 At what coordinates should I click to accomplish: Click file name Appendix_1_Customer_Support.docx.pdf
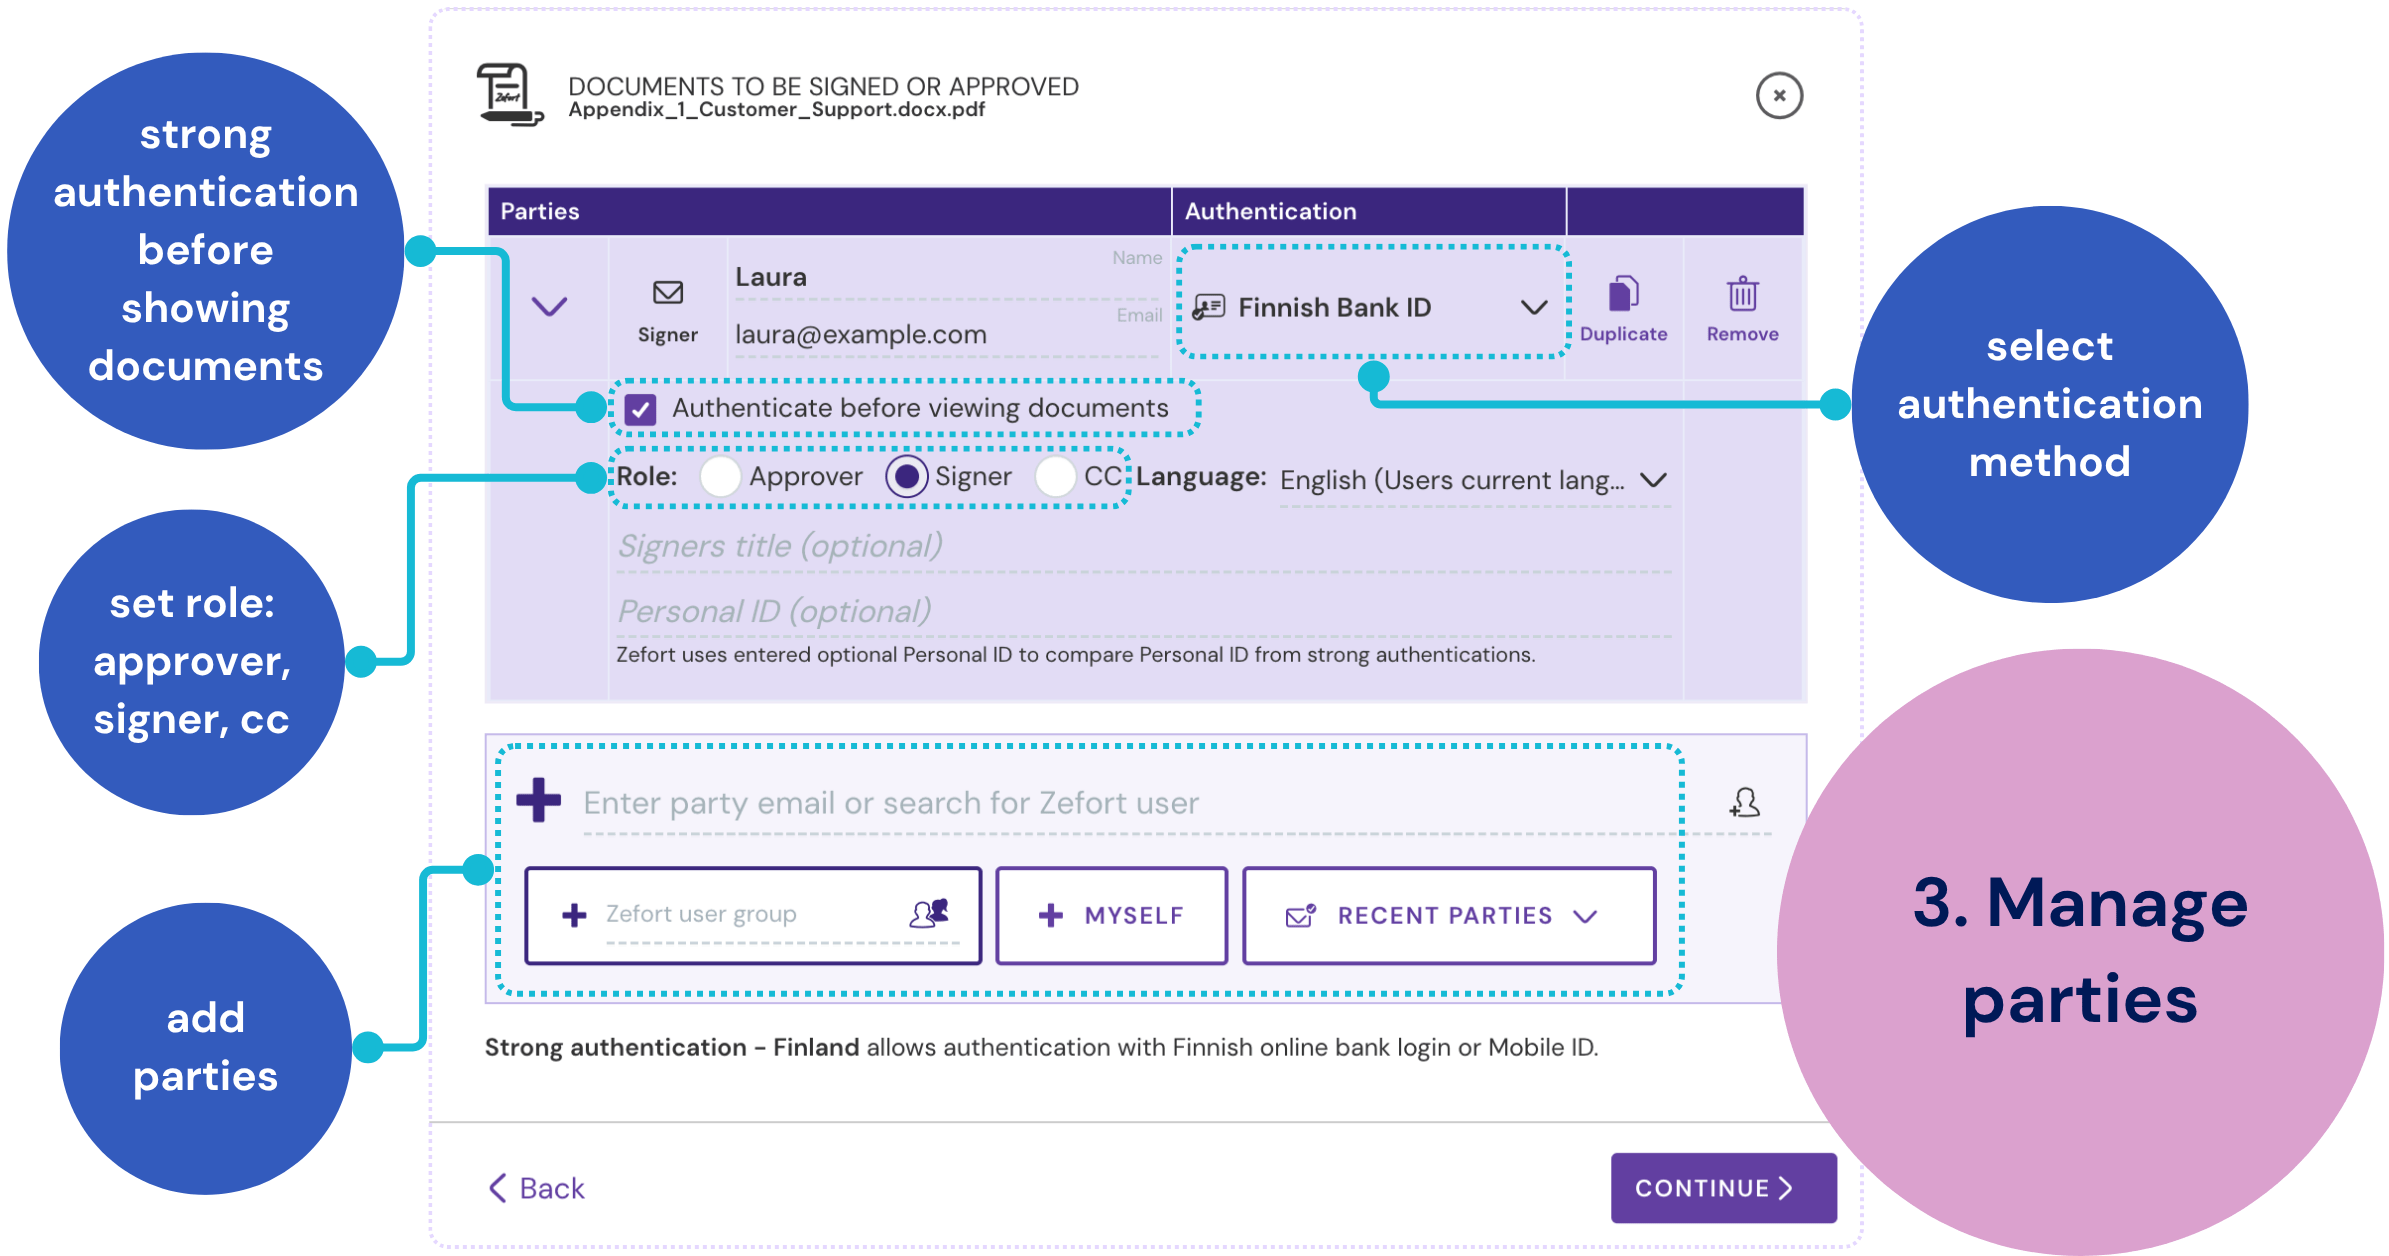coord(776,110)
